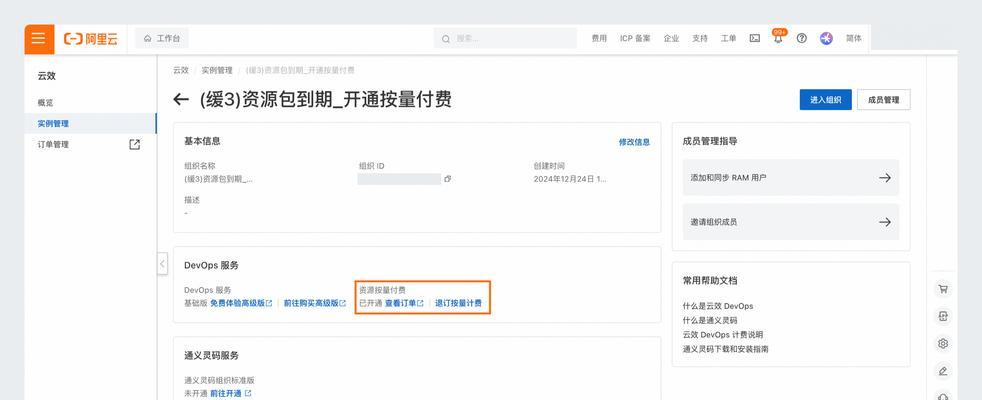Viewport: 982px width, 400px height.
Task: Click the 进入组织 button
Action: [825, 100]
